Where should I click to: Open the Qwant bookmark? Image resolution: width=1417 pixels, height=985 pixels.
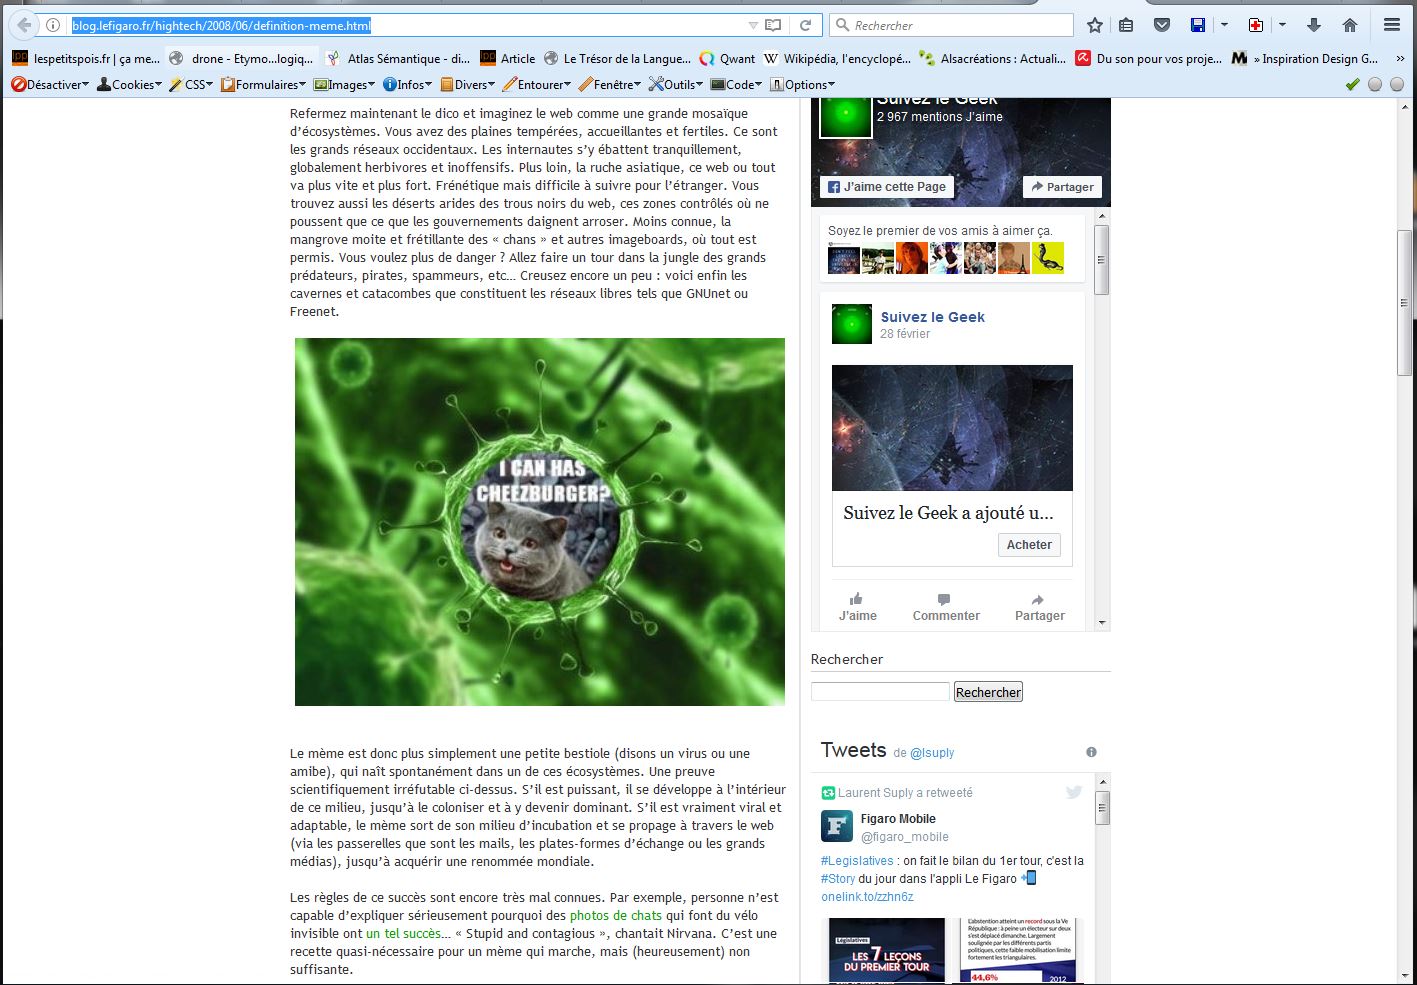pos(727,59)
